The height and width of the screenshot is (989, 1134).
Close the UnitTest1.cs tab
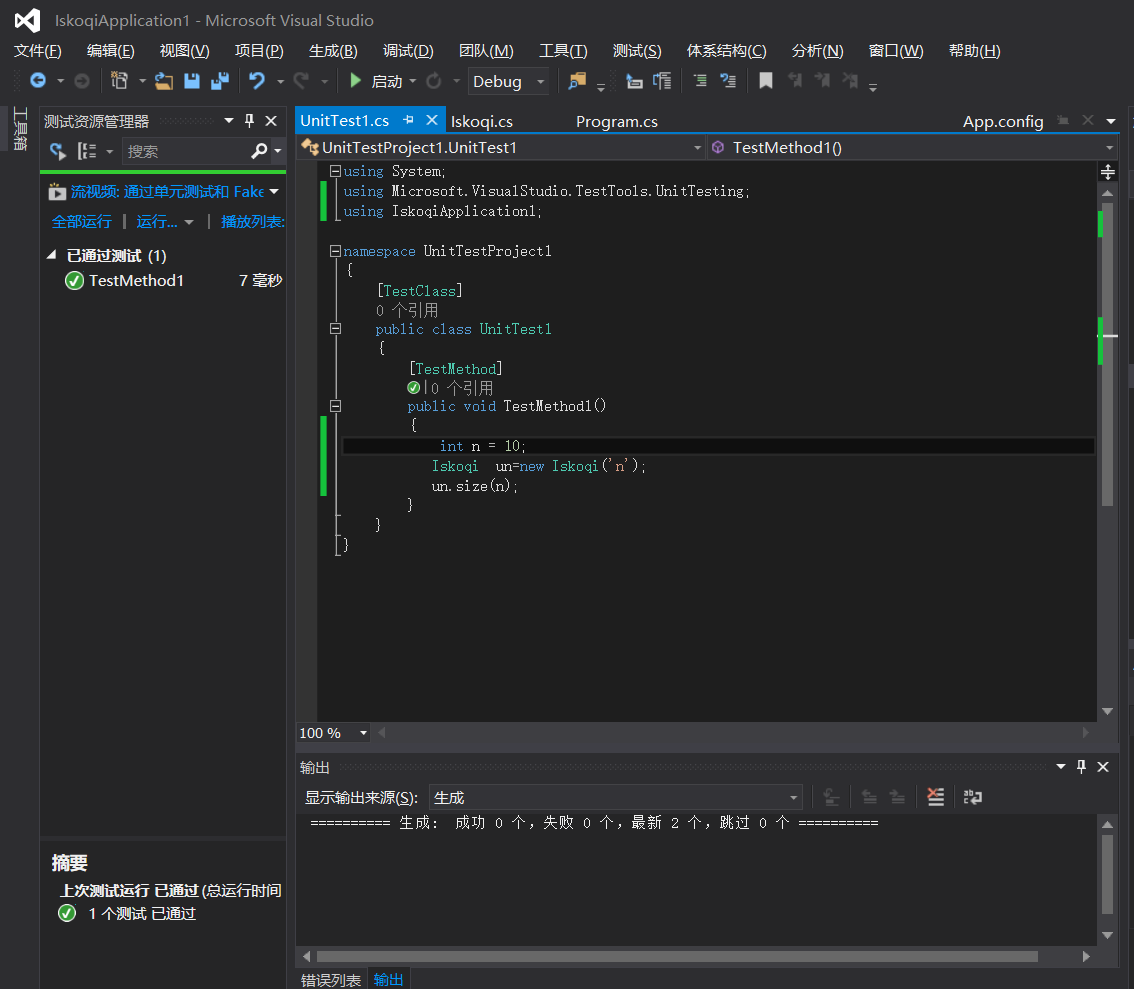click(x=432, y=120)
